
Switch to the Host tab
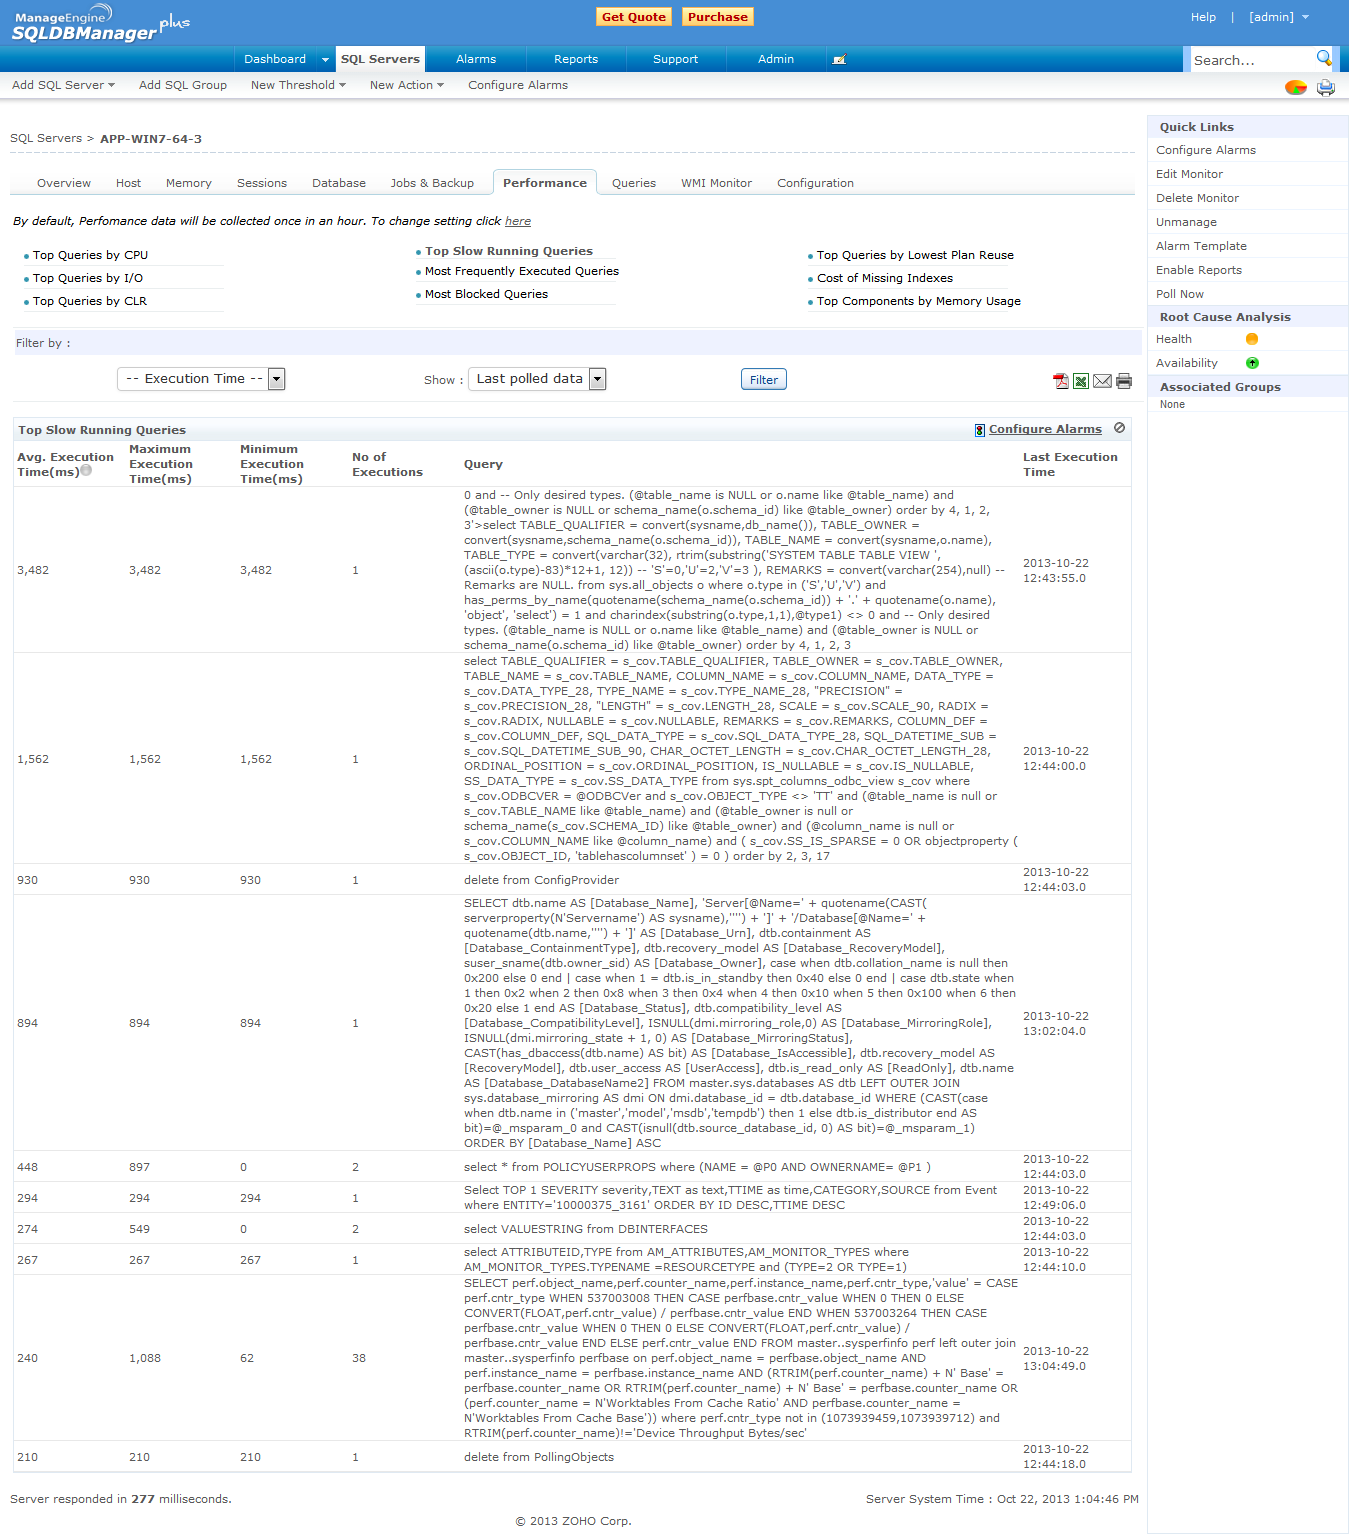click(x=128, y=183)
